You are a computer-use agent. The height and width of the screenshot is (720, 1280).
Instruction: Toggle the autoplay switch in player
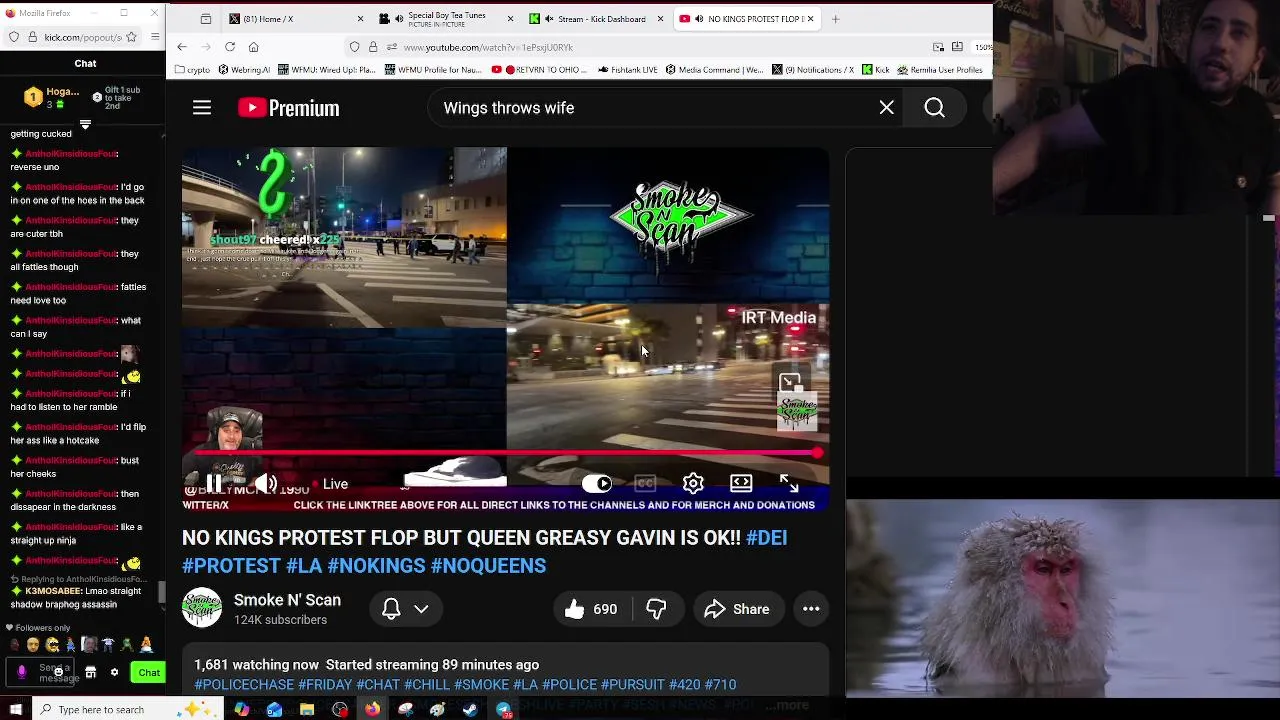pyautogui.click(x=597, y=484)
